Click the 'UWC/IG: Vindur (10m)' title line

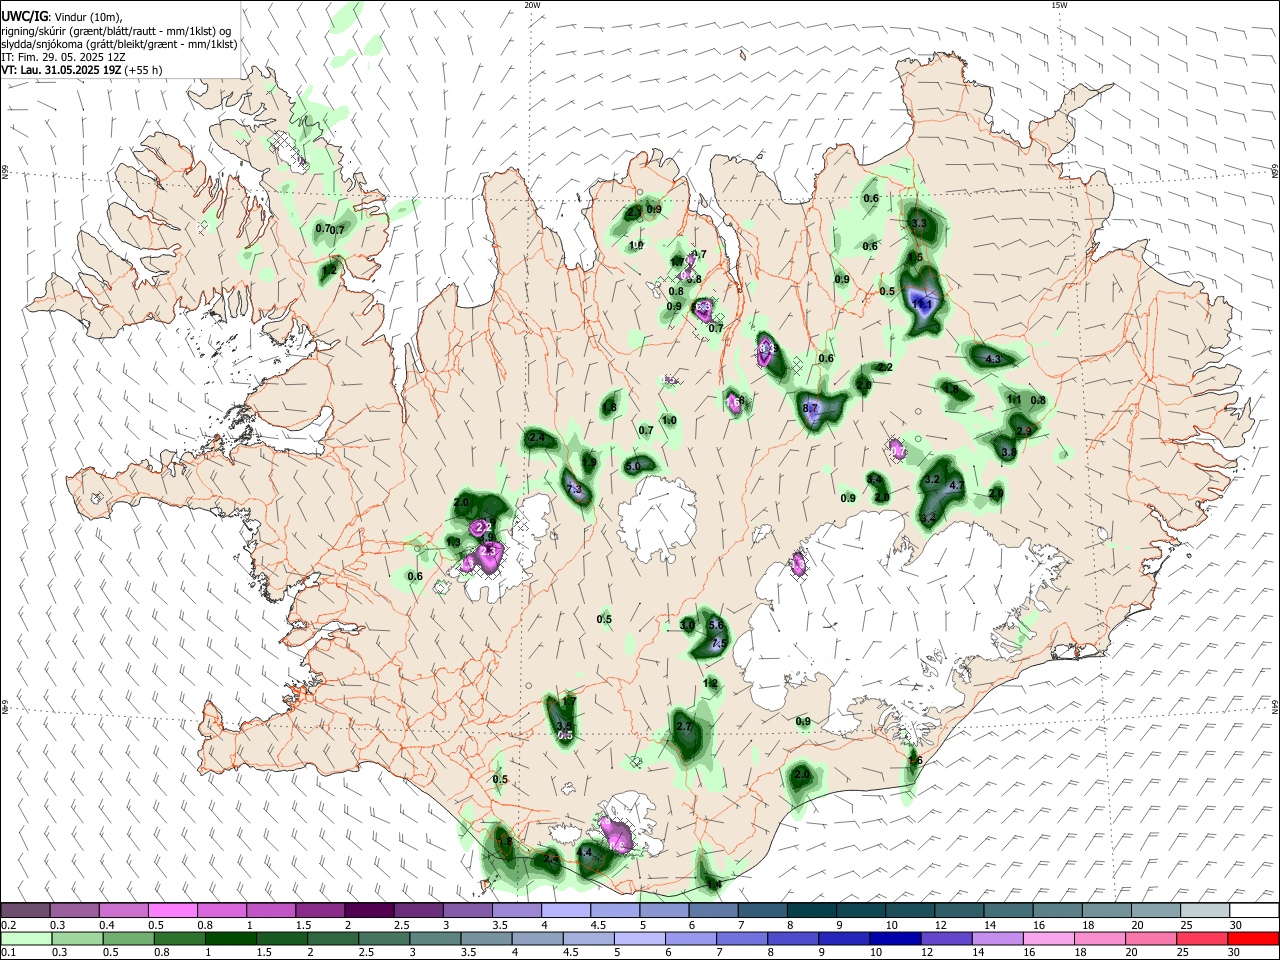click(62, 17)
